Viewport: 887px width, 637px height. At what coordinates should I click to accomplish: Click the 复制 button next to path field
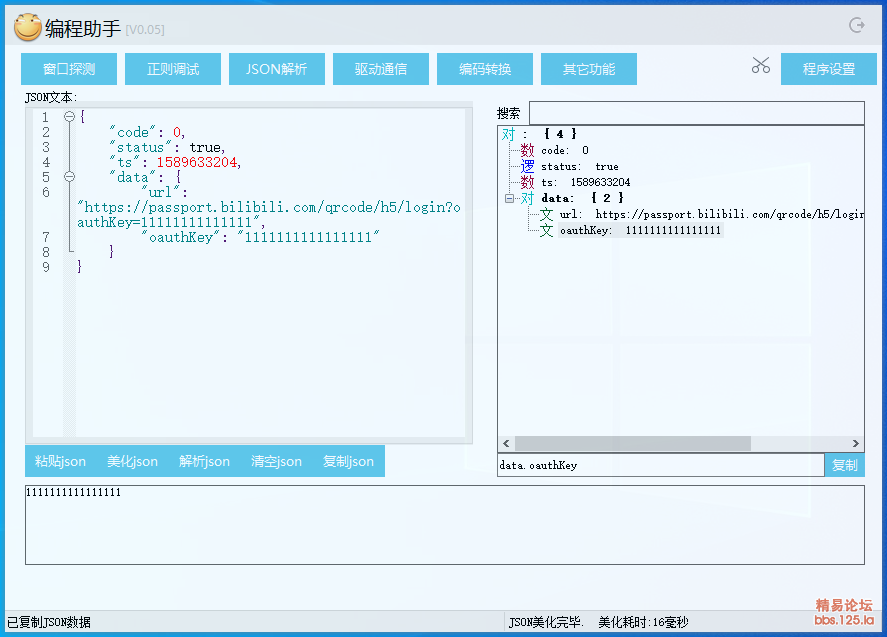pos(844,465)
